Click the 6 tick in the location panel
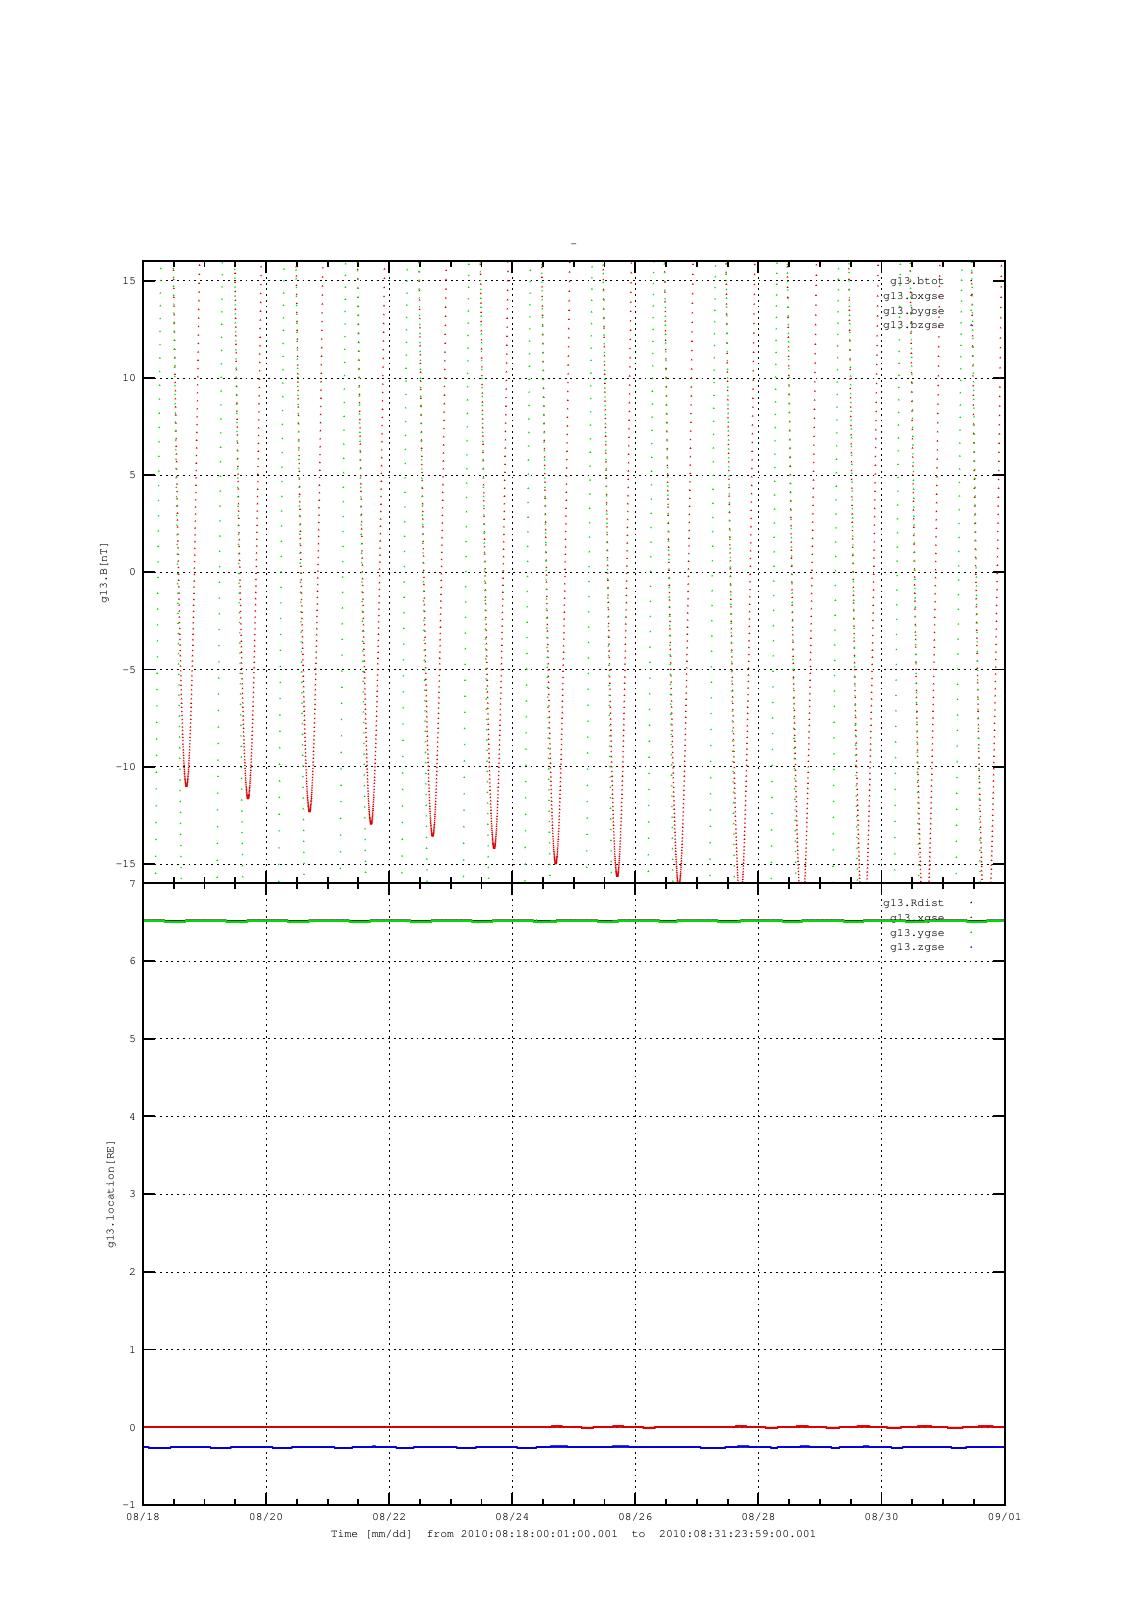1131x1600 pixels. (132, 961)
